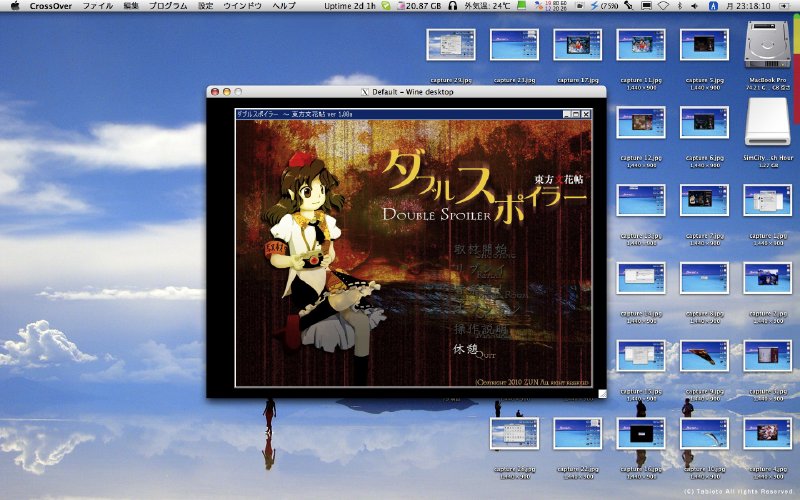
Task: Click the menu bar clock 23:18:10
Action: [x=747, y=6]
